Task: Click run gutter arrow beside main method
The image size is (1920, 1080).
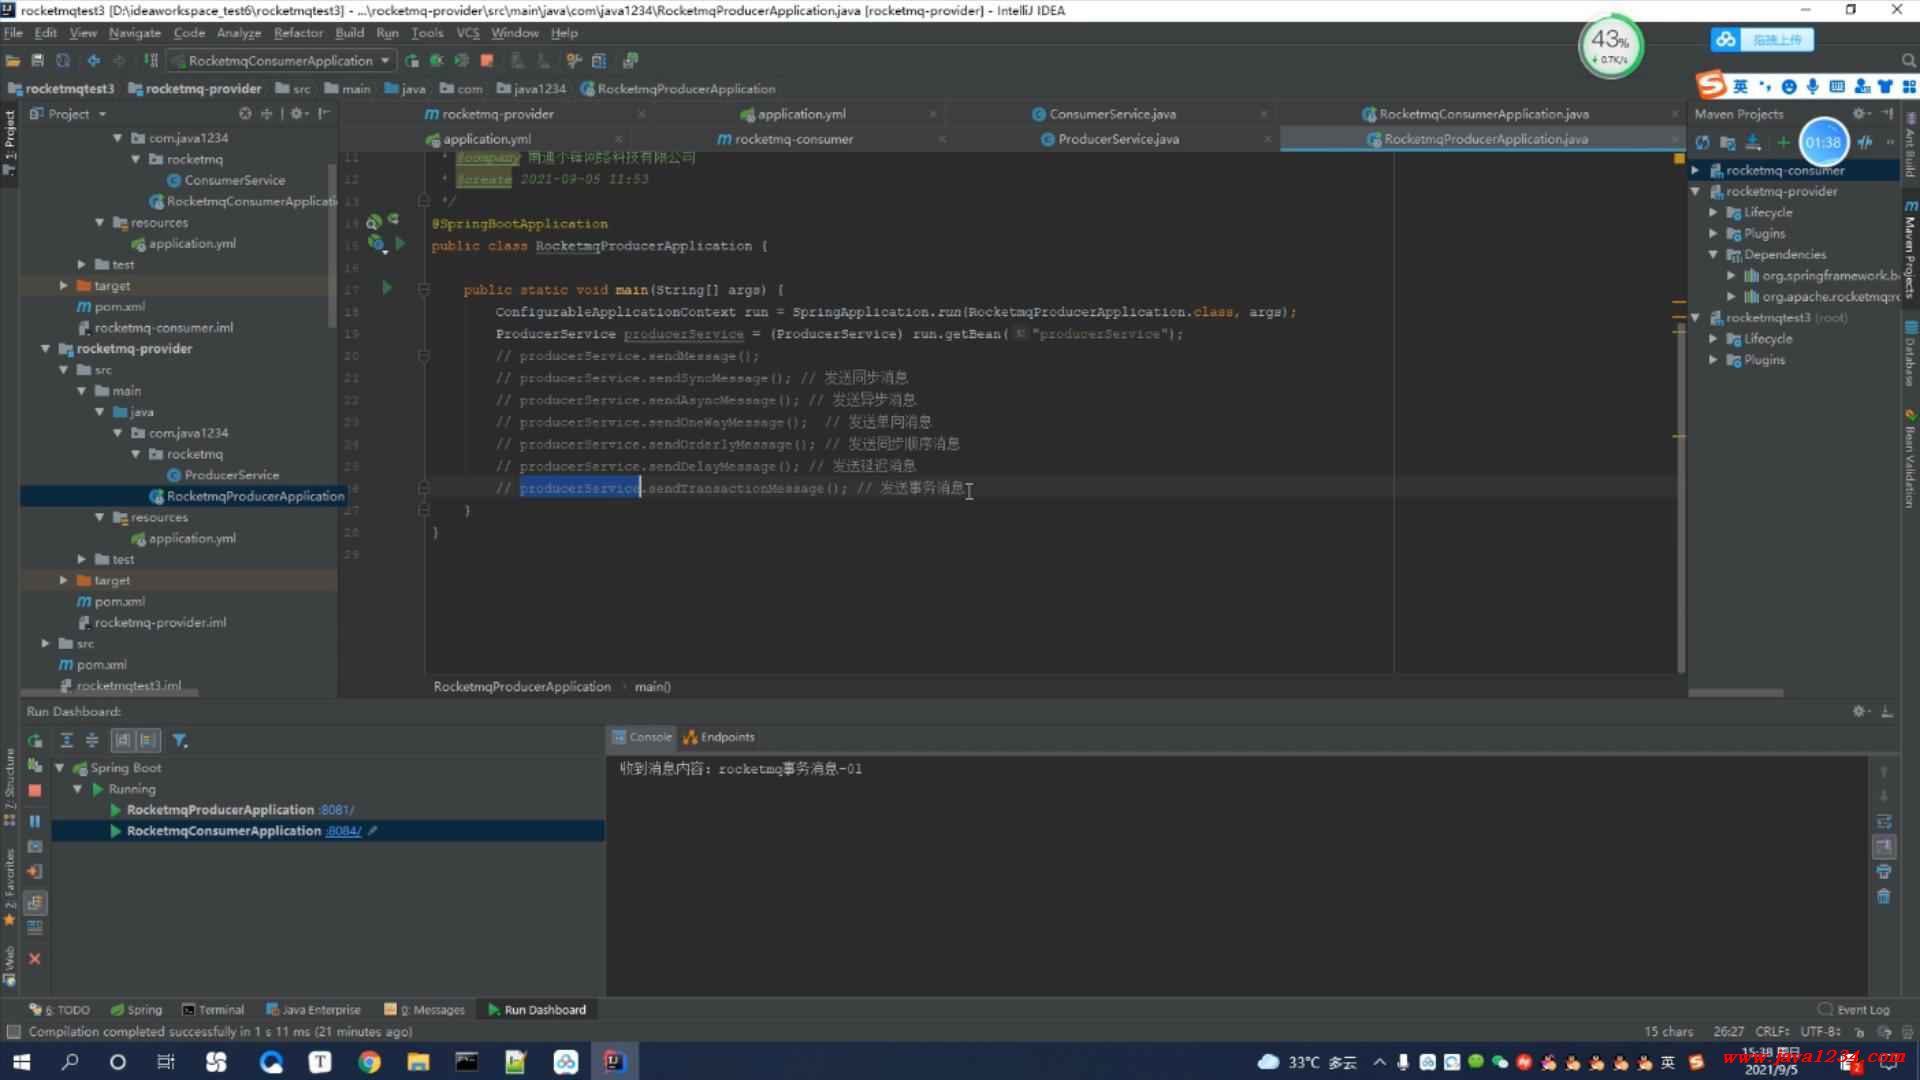Action: click(387, 288)
